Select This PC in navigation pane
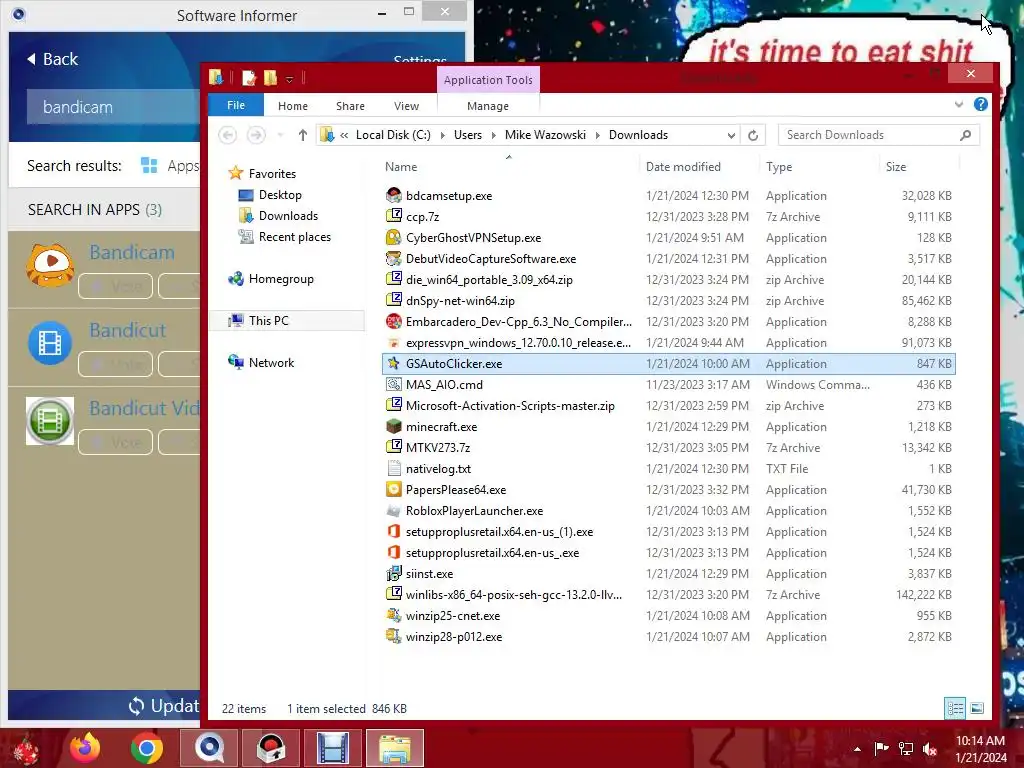Viewport: 1024px width, 768px height. [x=268, y=321]
